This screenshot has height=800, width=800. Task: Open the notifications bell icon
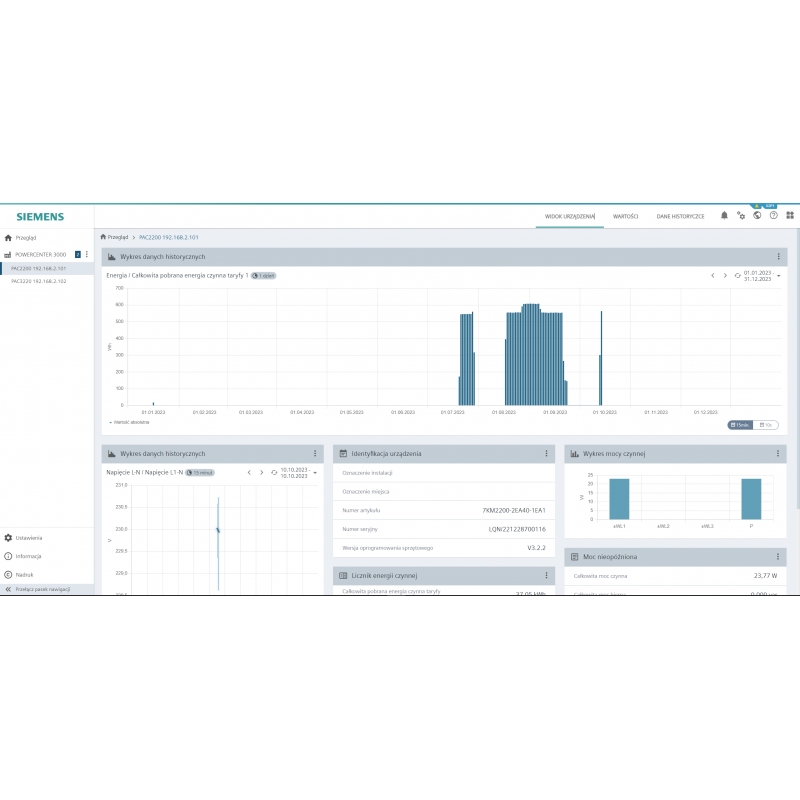(725, 215)
